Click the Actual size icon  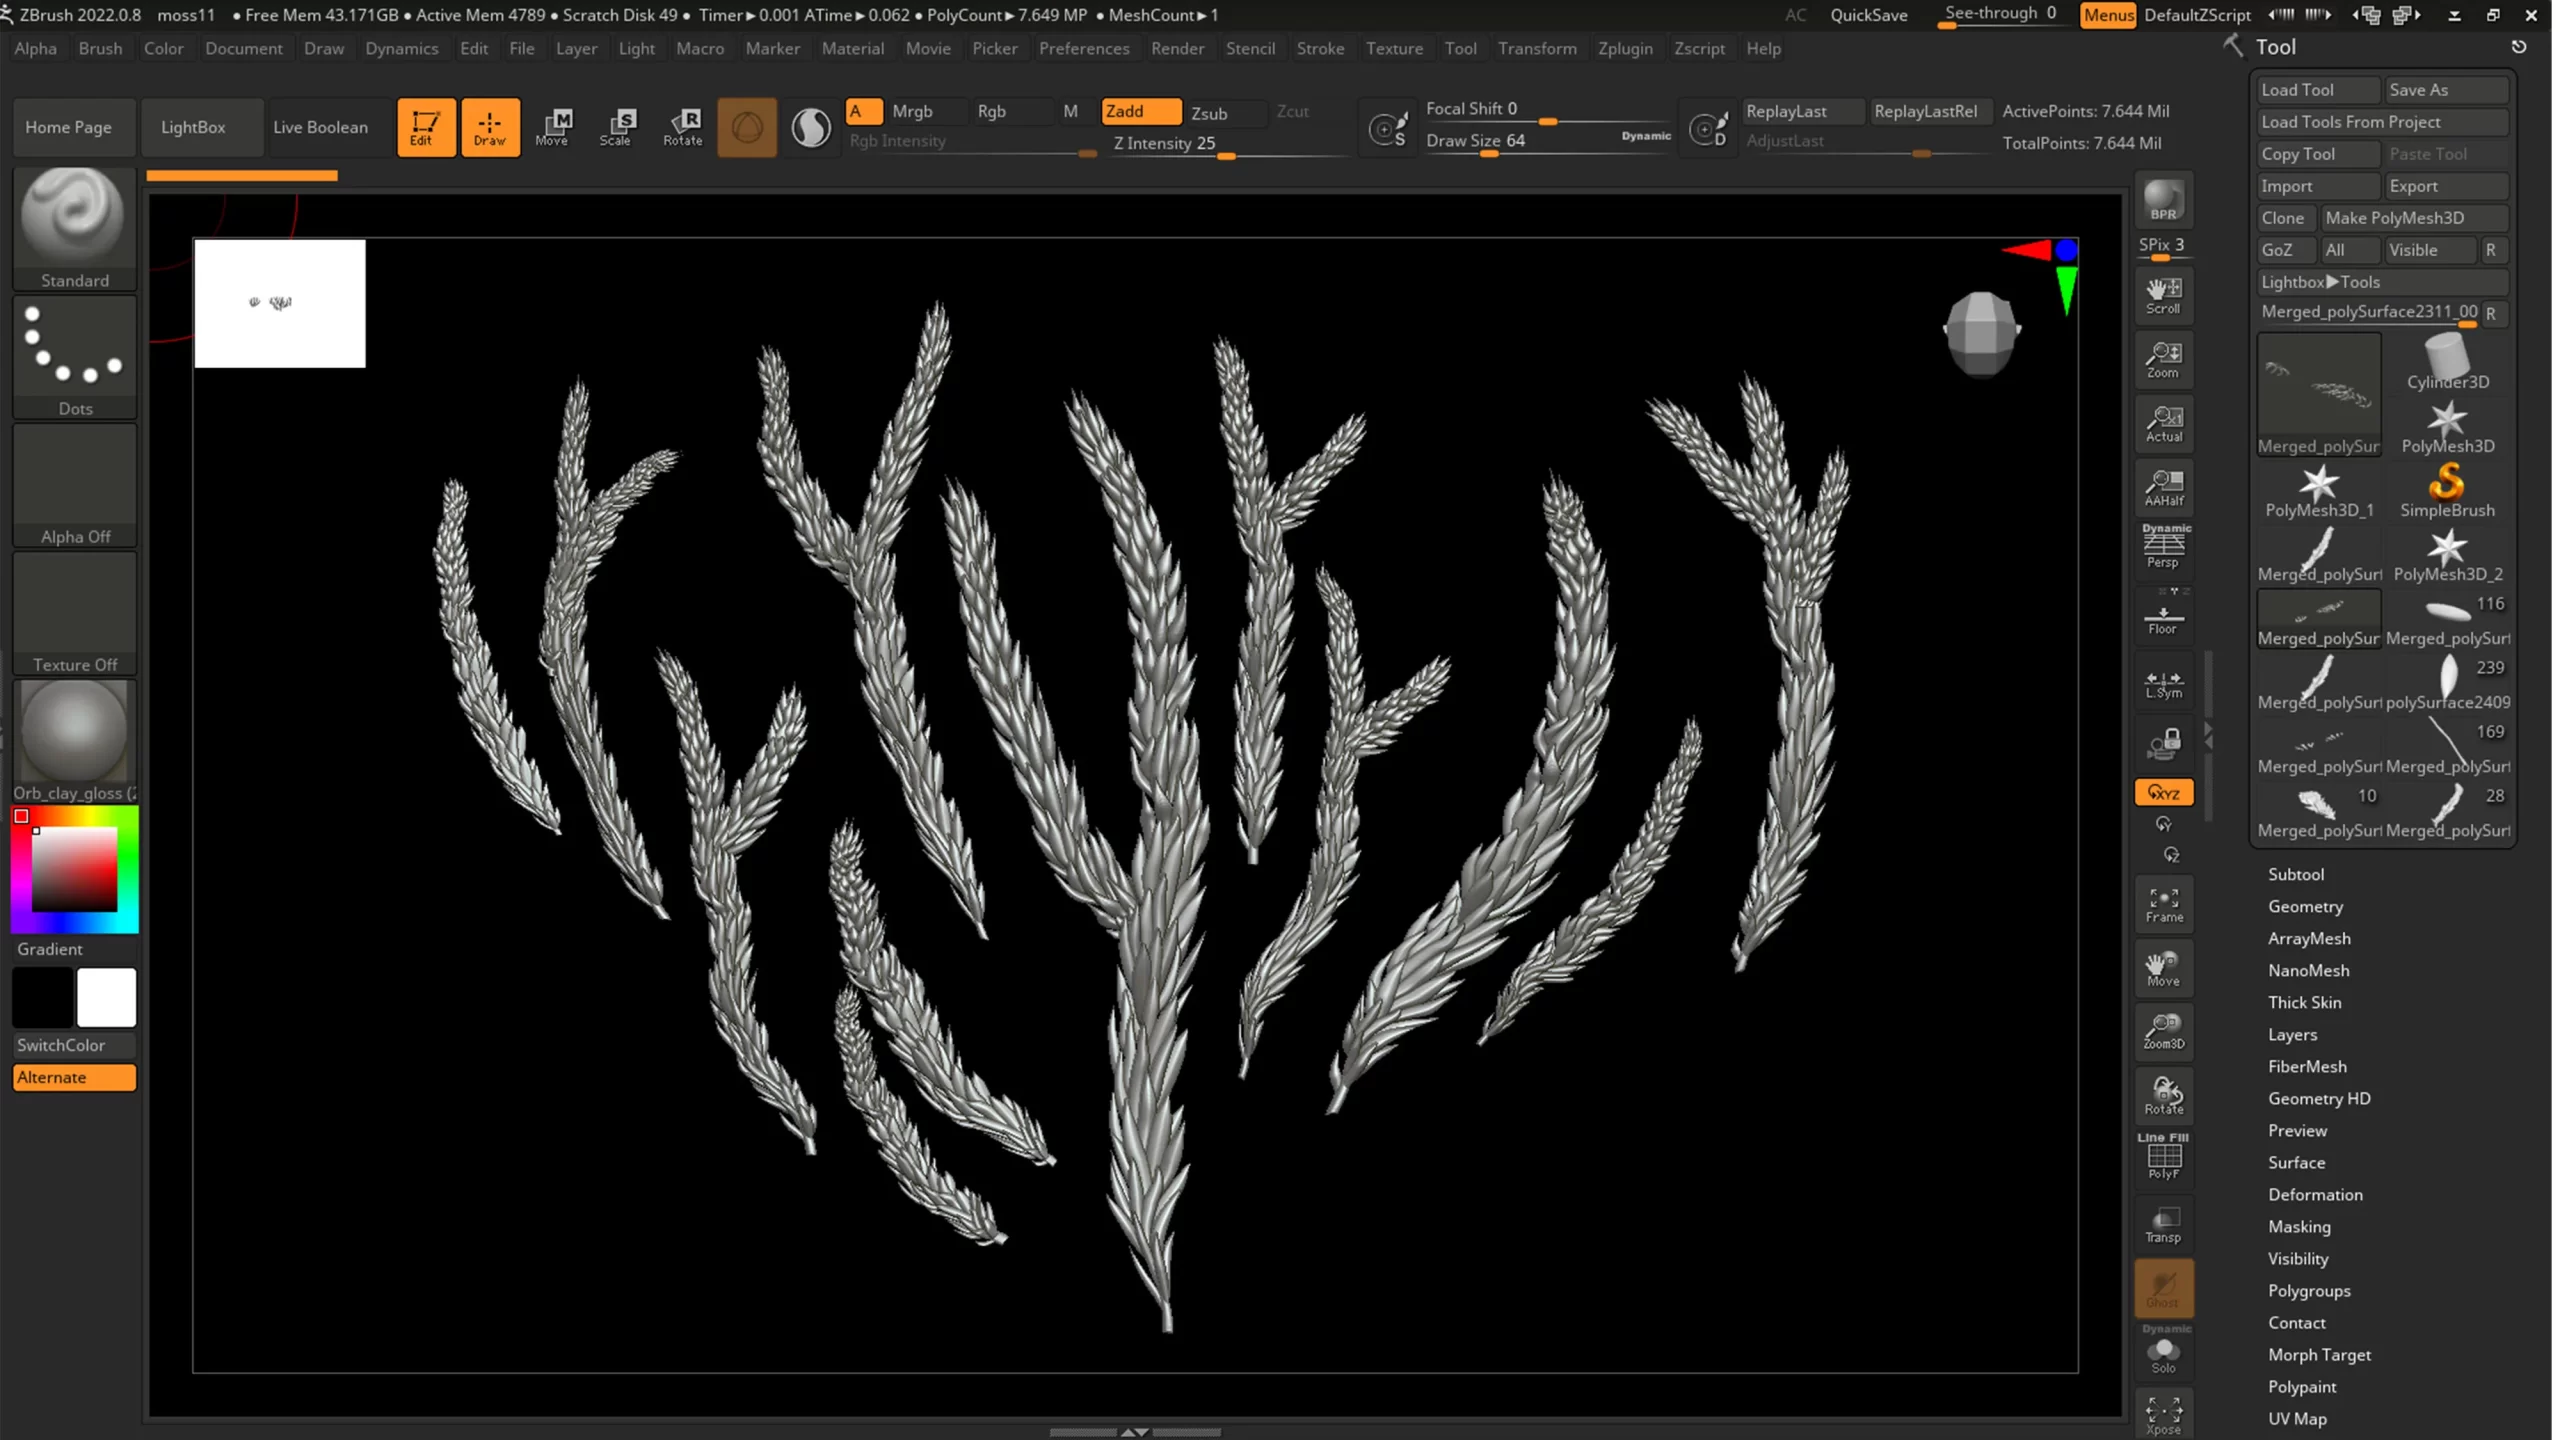coord(2163,423)
